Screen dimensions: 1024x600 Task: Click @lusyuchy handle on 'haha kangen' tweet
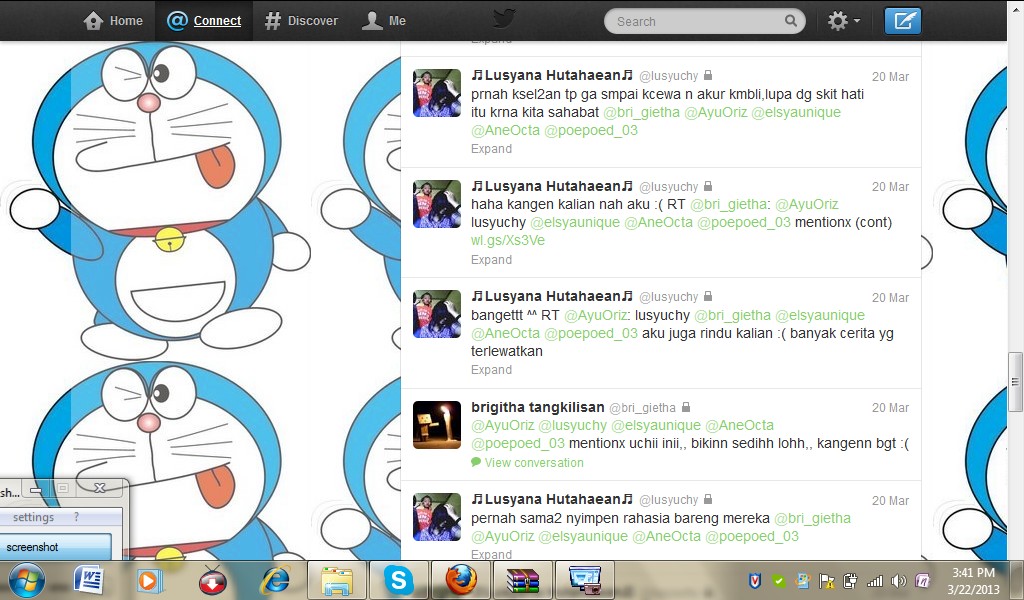tap(668, 187)
